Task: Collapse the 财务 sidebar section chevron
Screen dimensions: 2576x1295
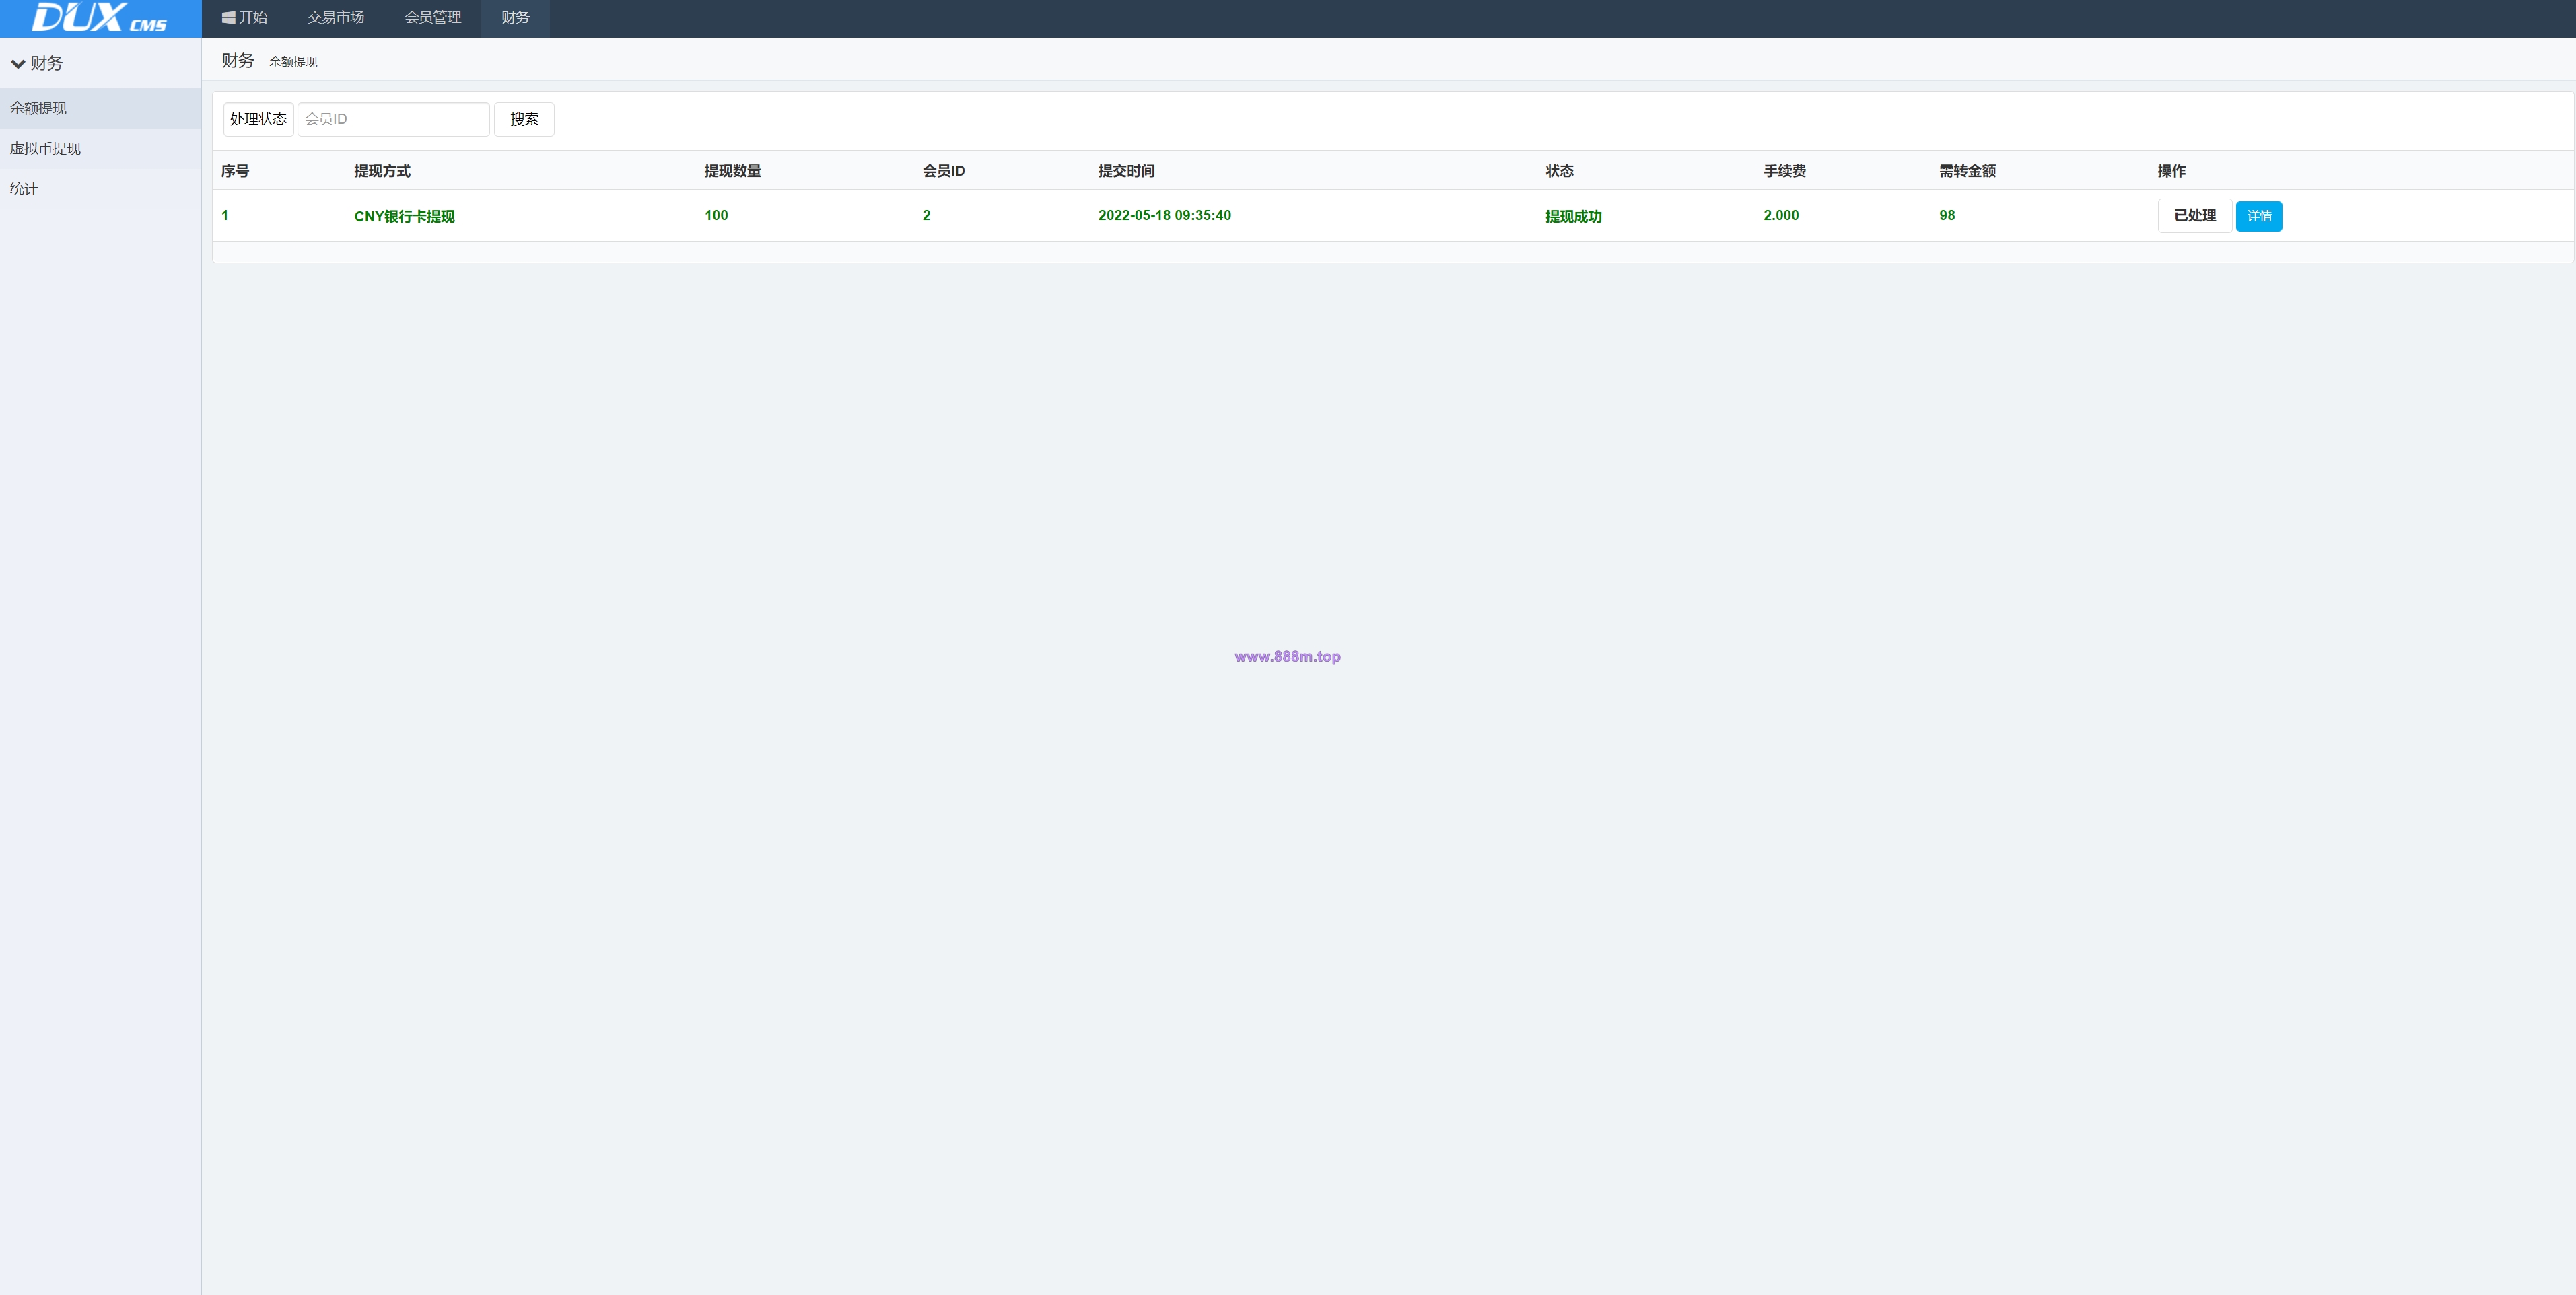Action: [x=18, y=64]
